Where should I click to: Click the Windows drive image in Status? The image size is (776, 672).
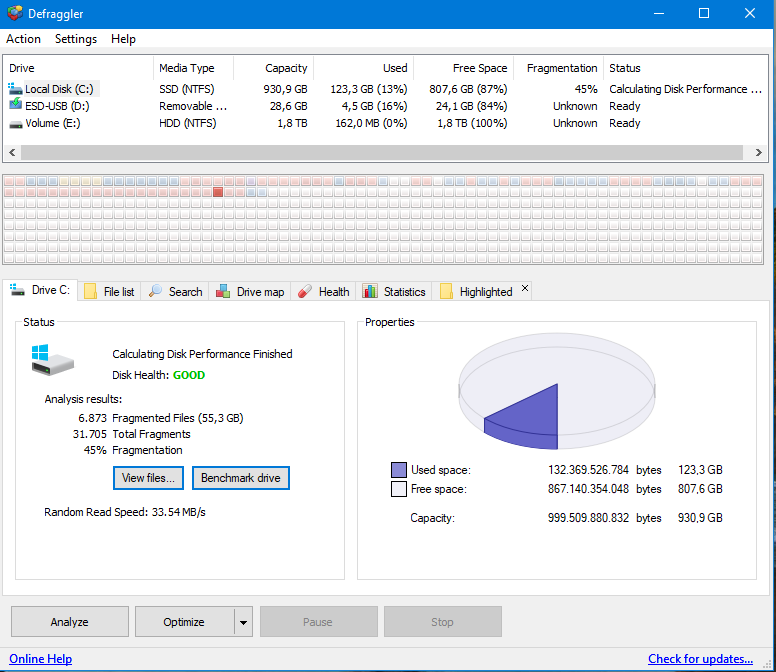click(x=52, y=360)
